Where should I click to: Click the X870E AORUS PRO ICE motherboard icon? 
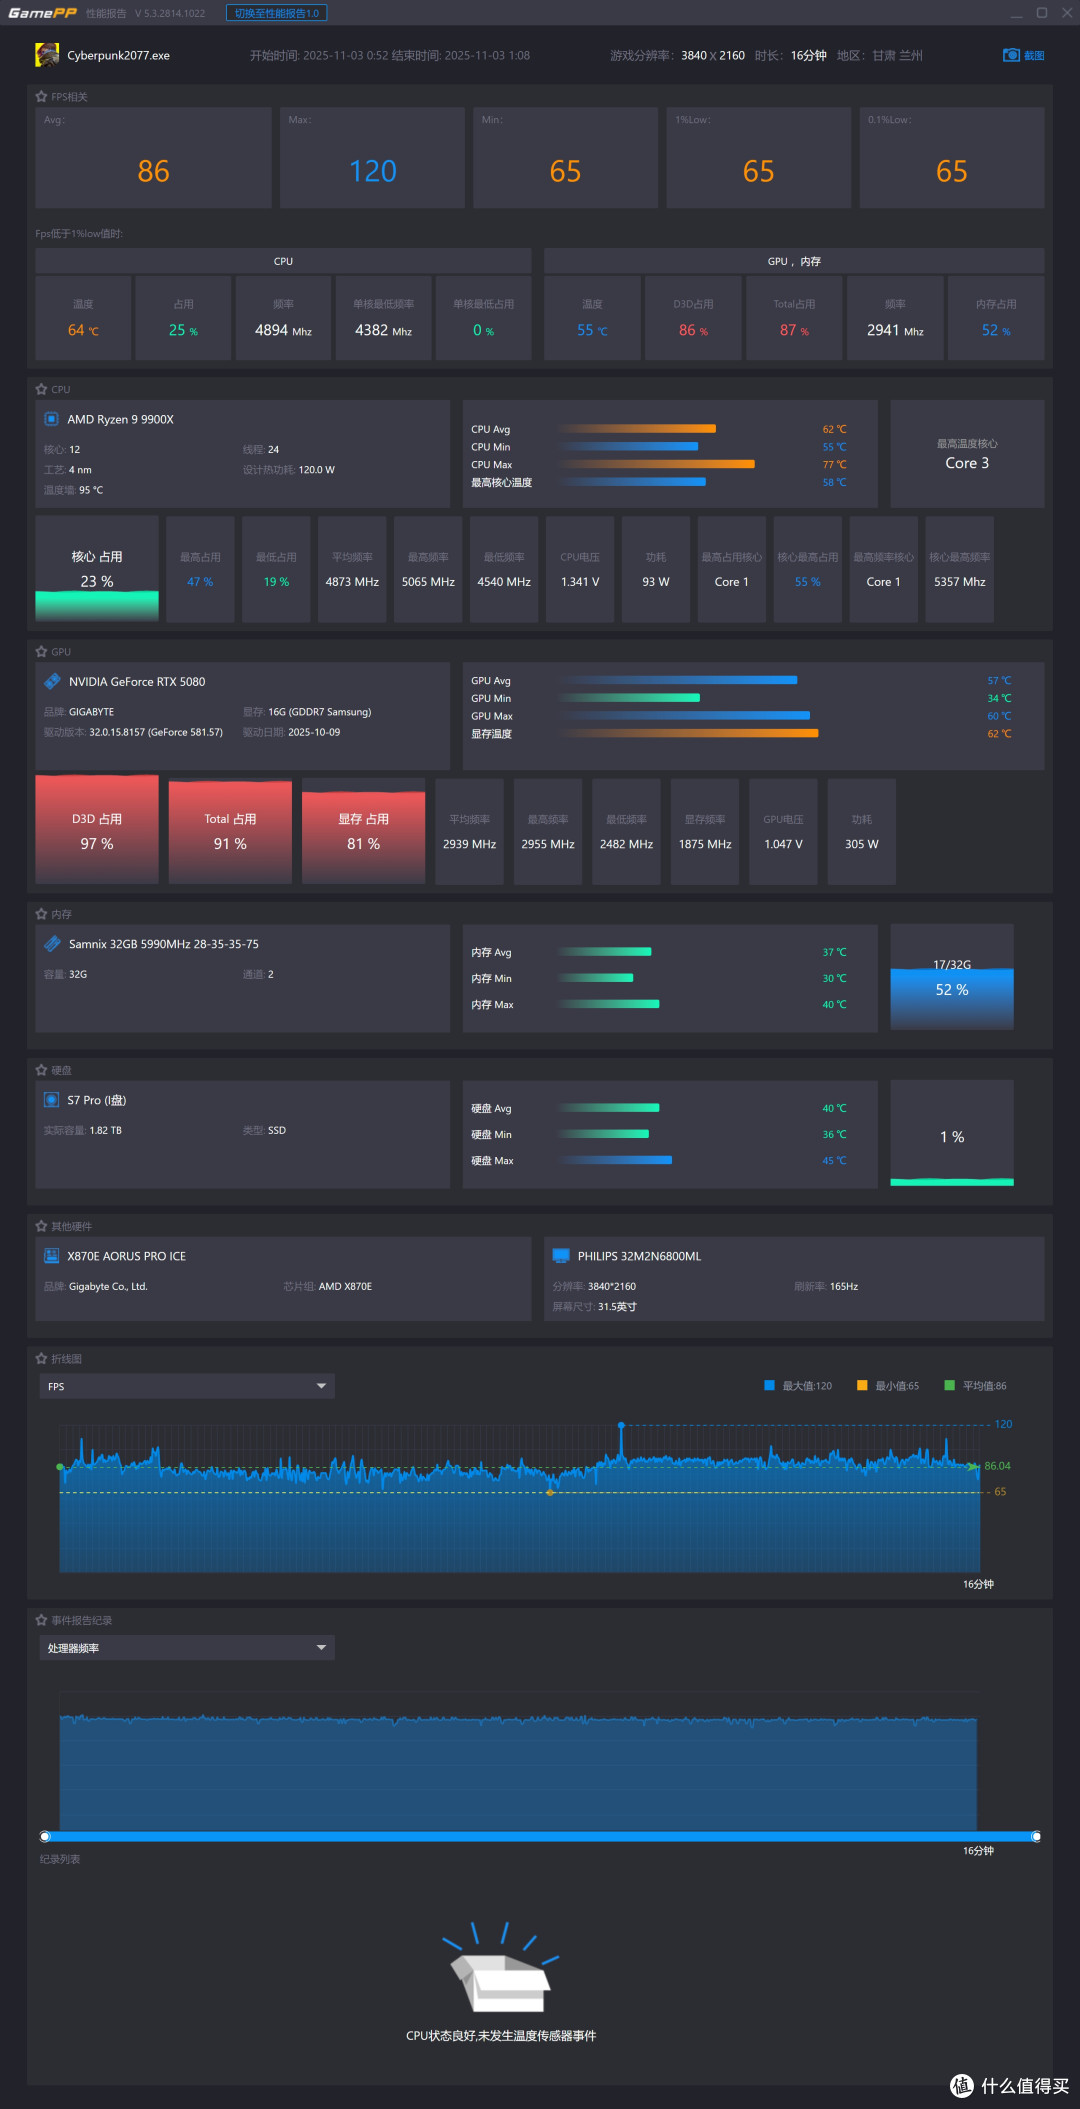point(52,1256)
